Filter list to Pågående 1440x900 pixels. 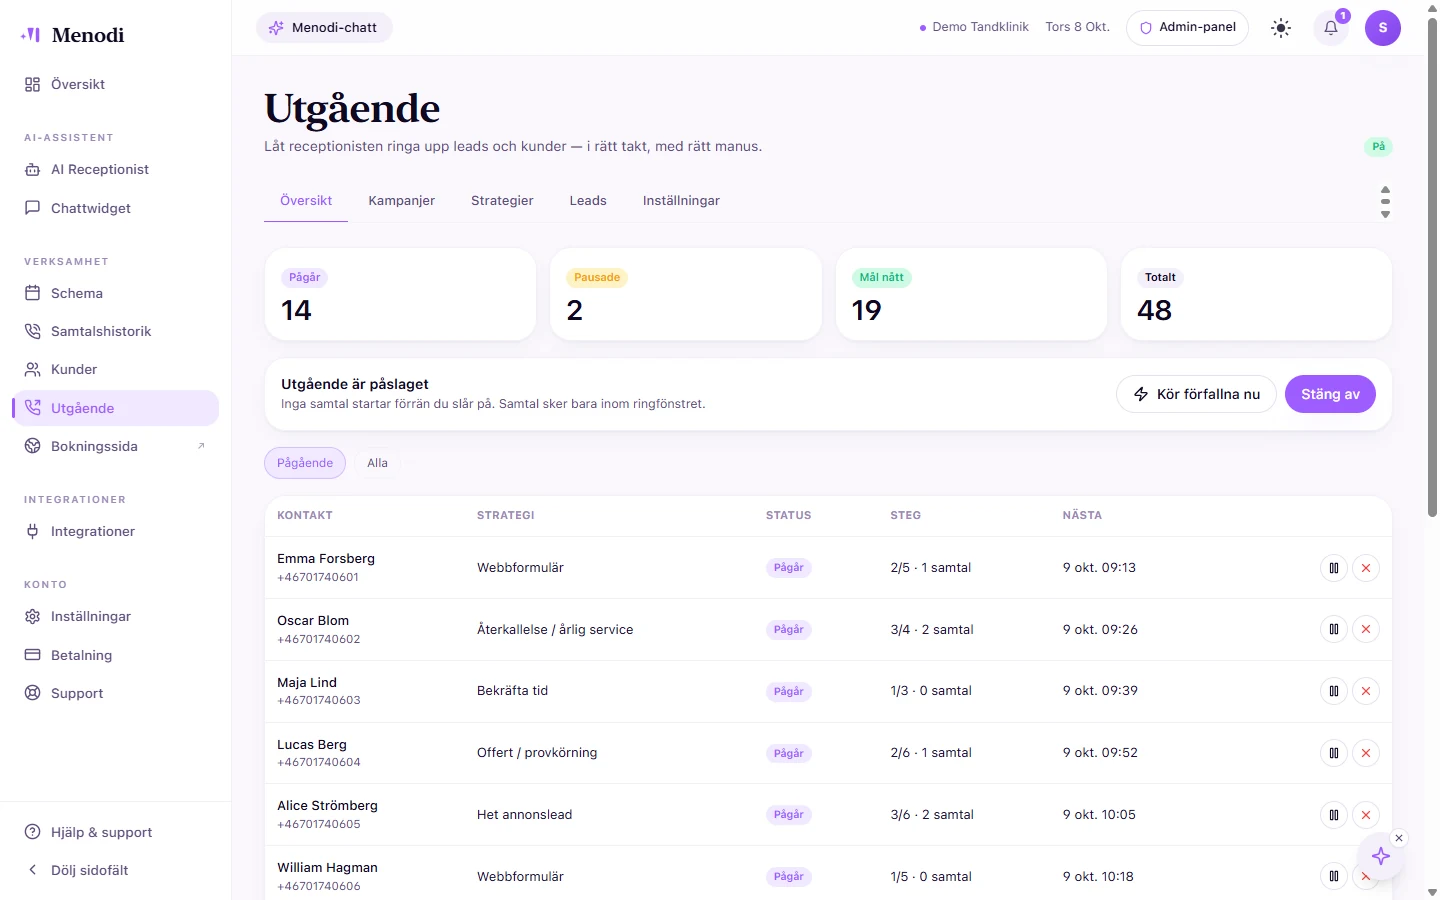(x=305, y=463)
